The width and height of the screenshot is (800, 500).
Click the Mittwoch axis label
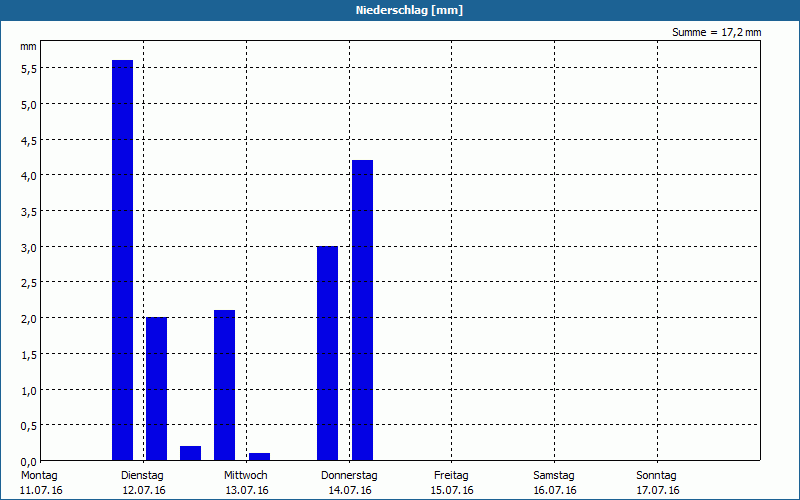(245, 476)
